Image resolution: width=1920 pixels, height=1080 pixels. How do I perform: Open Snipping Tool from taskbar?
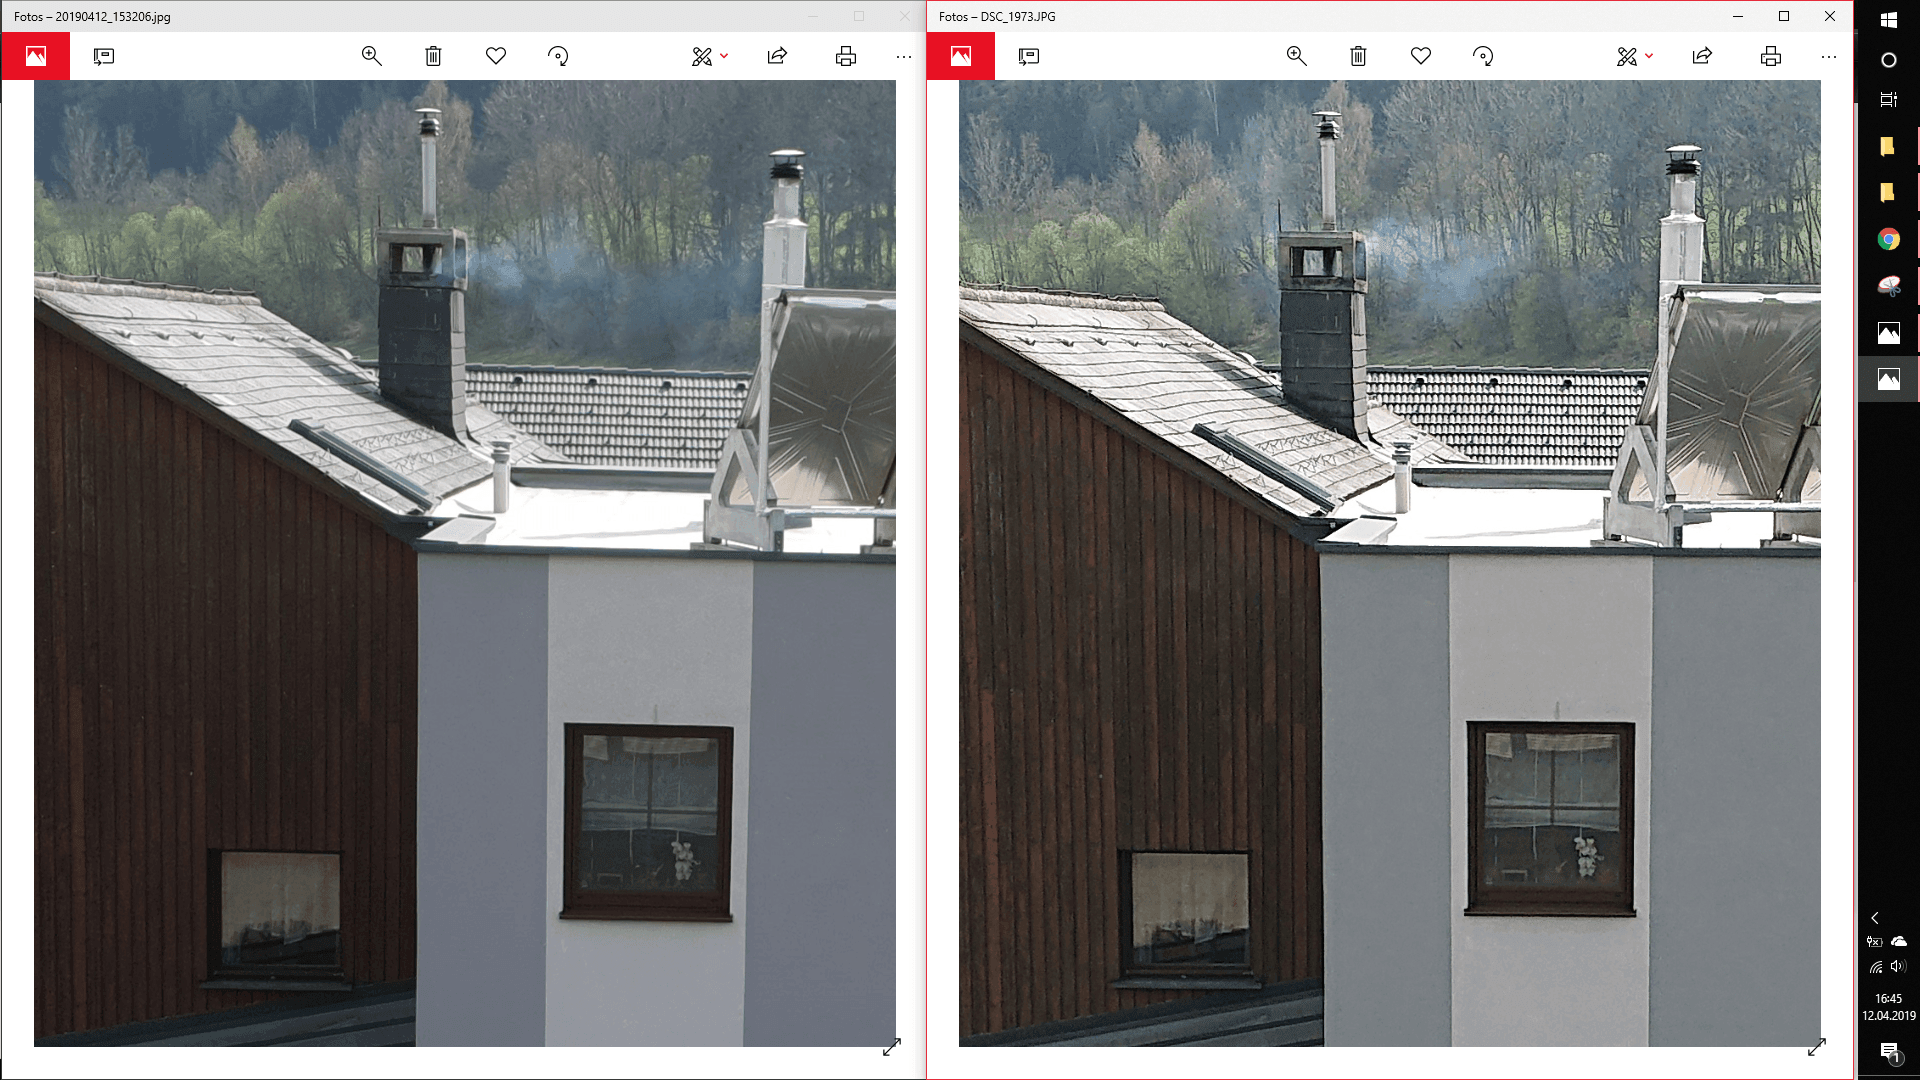coord(1888,286)
